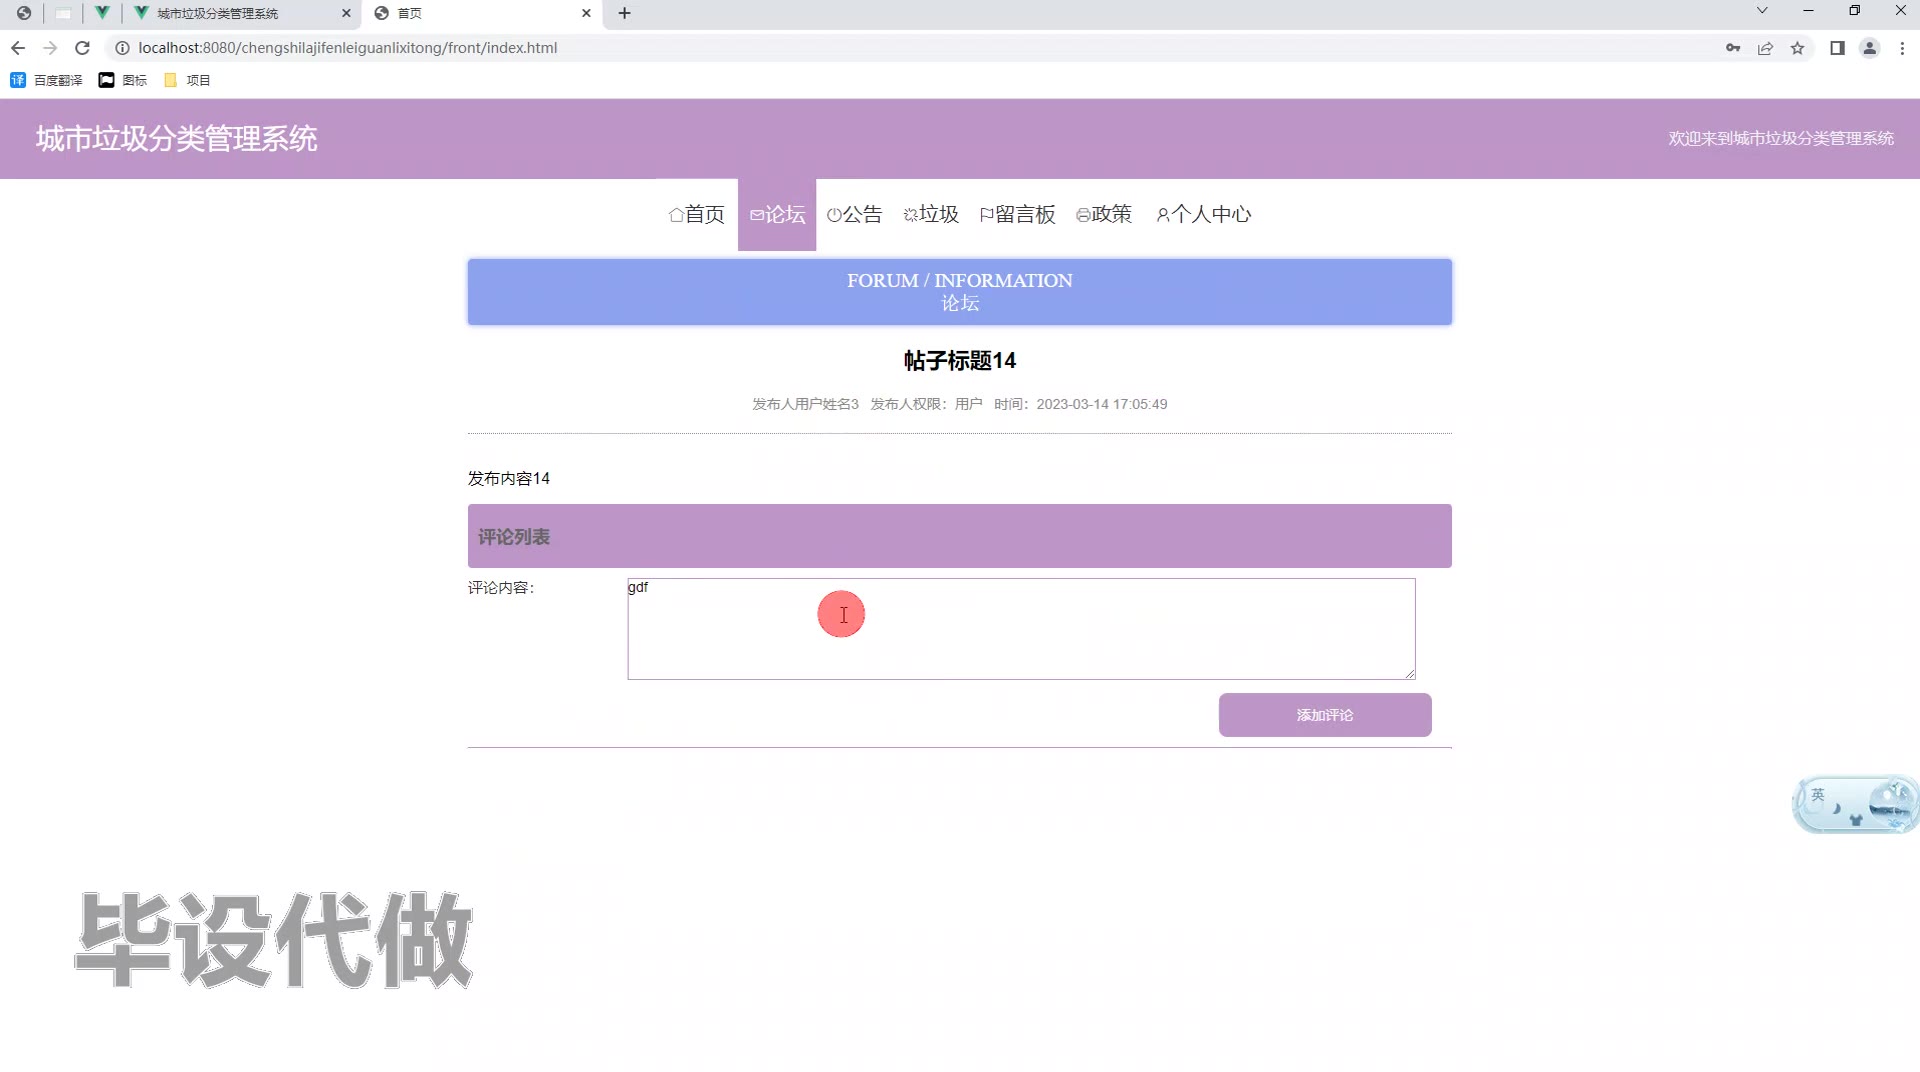Click the 评论列表 header
This screenshot has height=1072, width=1920.
coord(960,536)
